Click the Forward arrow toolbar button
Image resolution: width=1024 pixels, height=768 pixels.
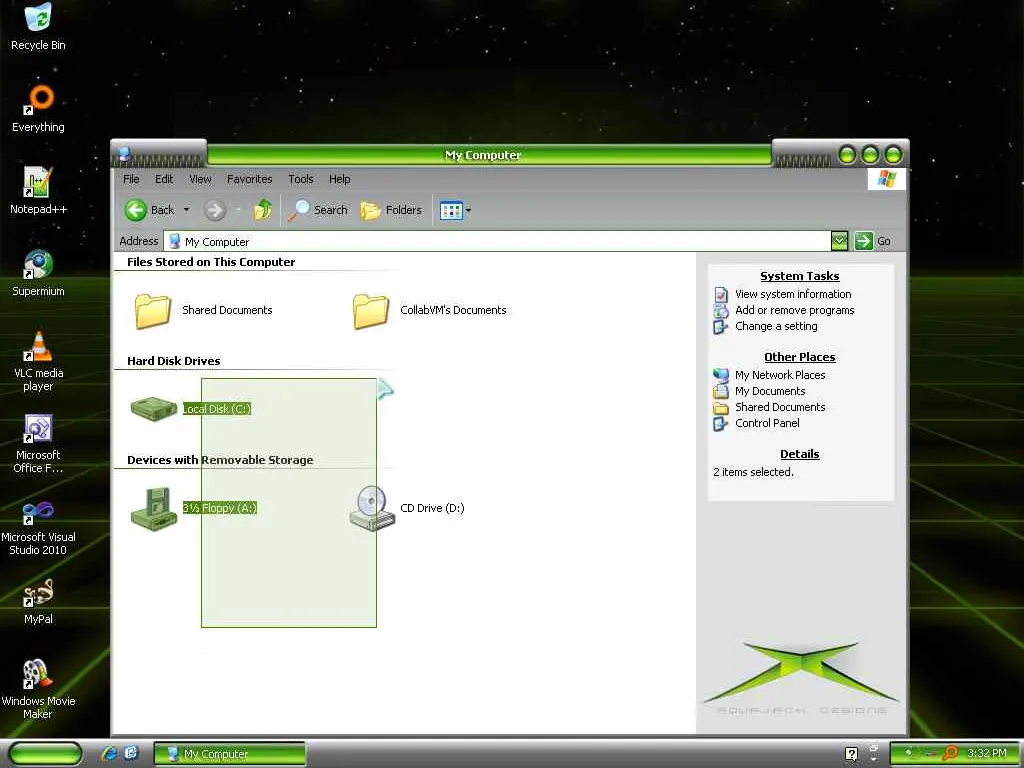(x=215, y=210)
